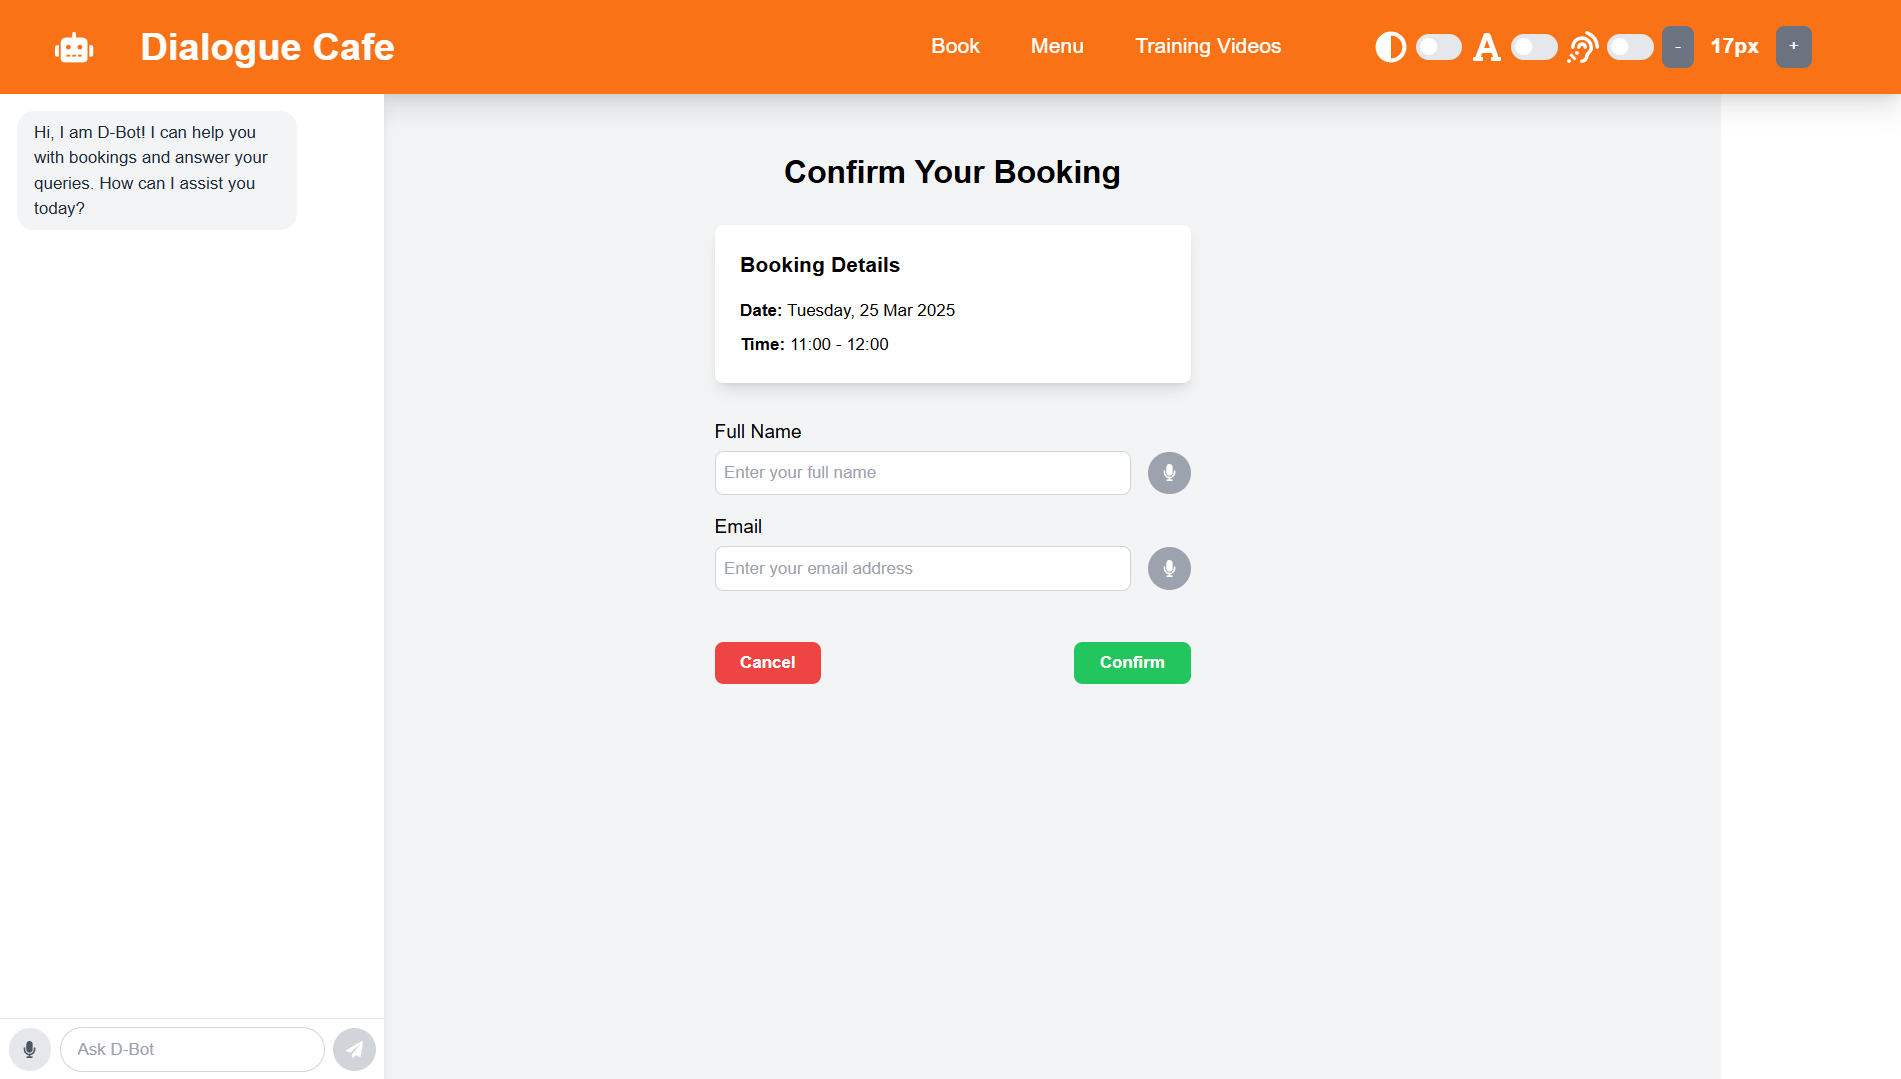Screen dimensions: 1901x1079
Task: Open Training Videos from the navbar
Action: (1208, 47)
